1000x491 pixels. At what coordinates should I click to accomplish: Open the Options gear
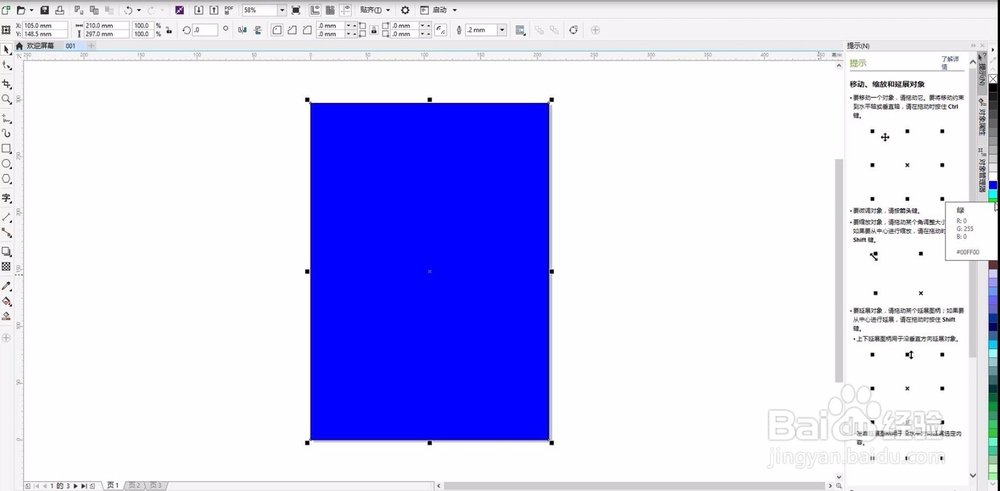tap(405, 10)
